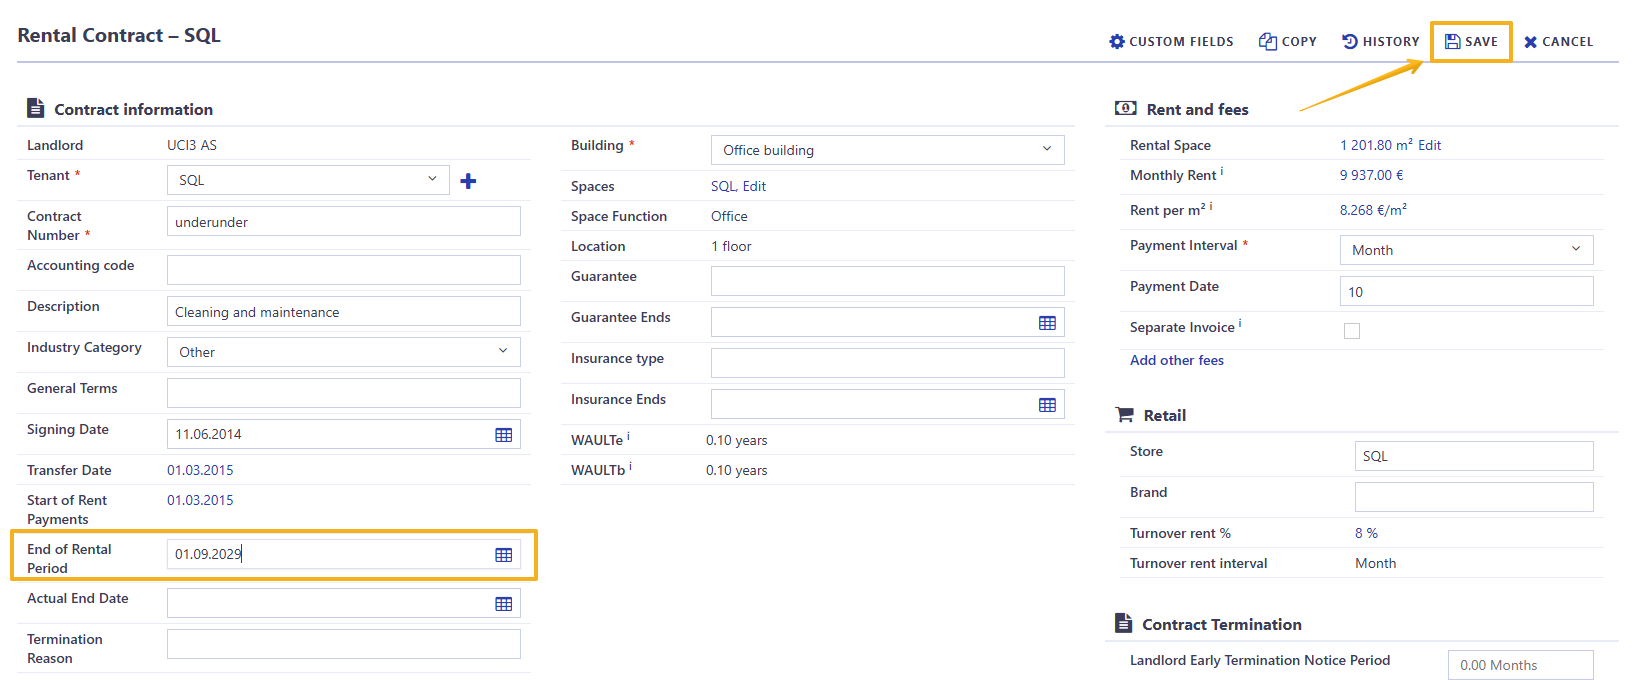
Task: Click Rental Space 1 201.80 m² value
Action: pos(1376,145)
